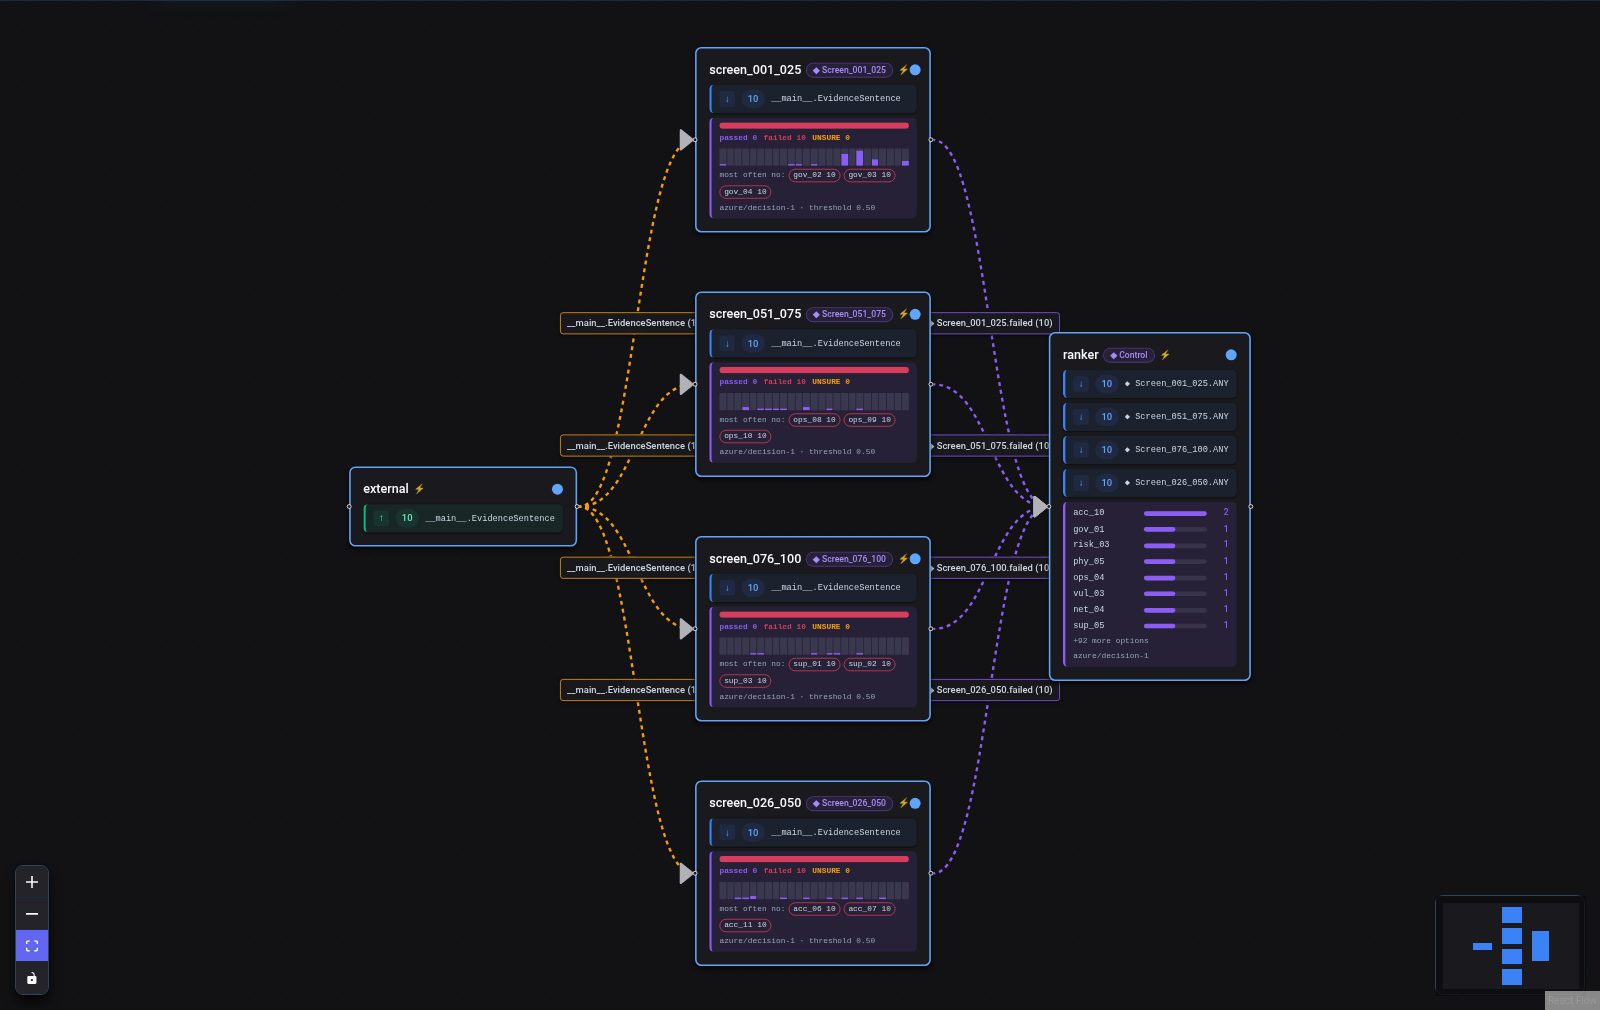Screen dimensions: 1600x1010
Task: Select the Screen_001_025.ANY input row in ranker
Action: click(x=1150, y=384)
